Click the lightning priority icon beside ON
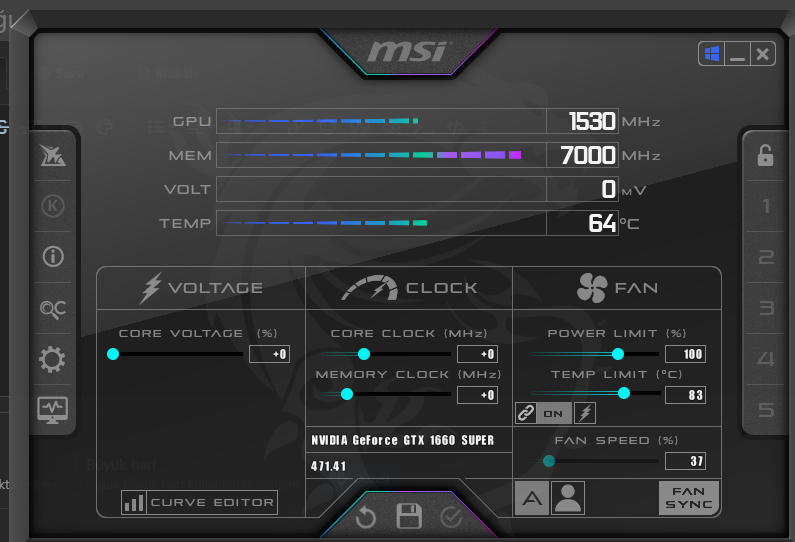The height and width of the screenshot is (542, 795). click(585, 413)
